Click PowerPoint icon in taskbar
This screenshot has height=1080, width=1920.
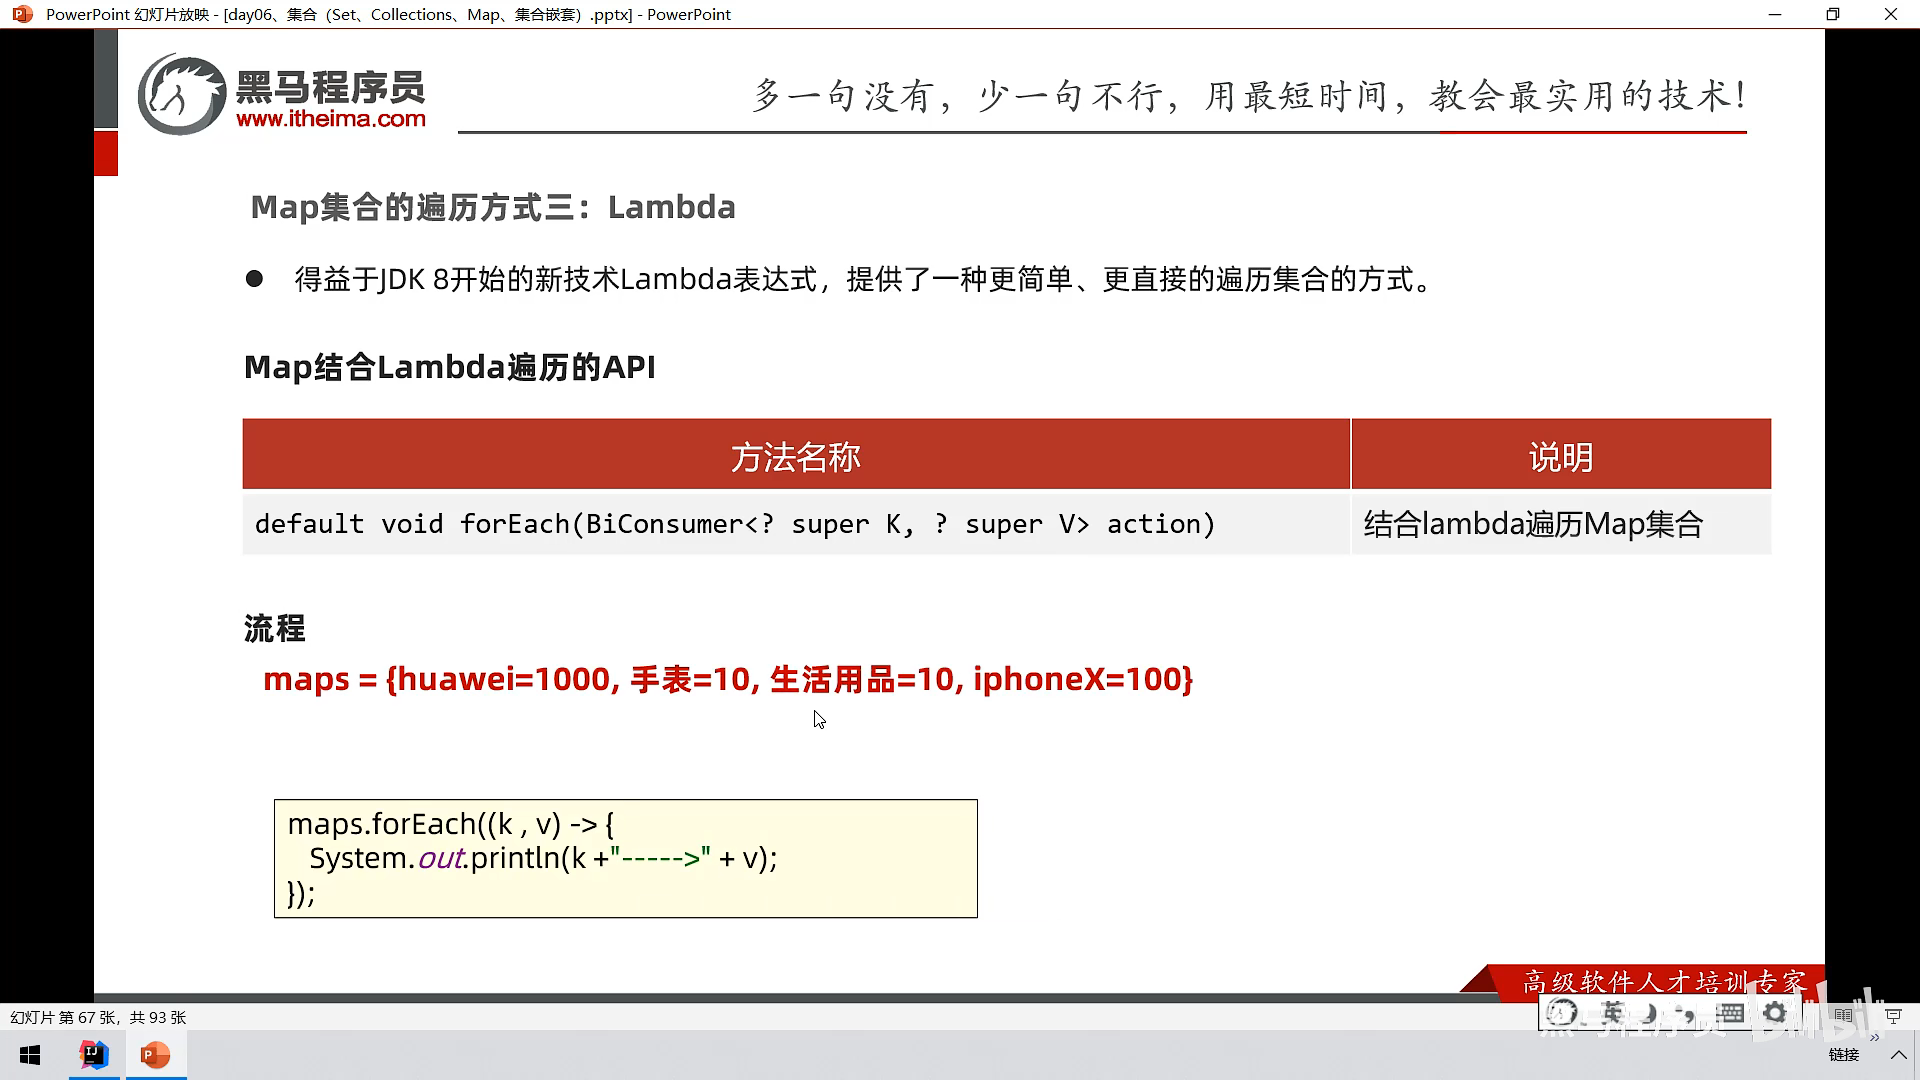(155, 1055)
